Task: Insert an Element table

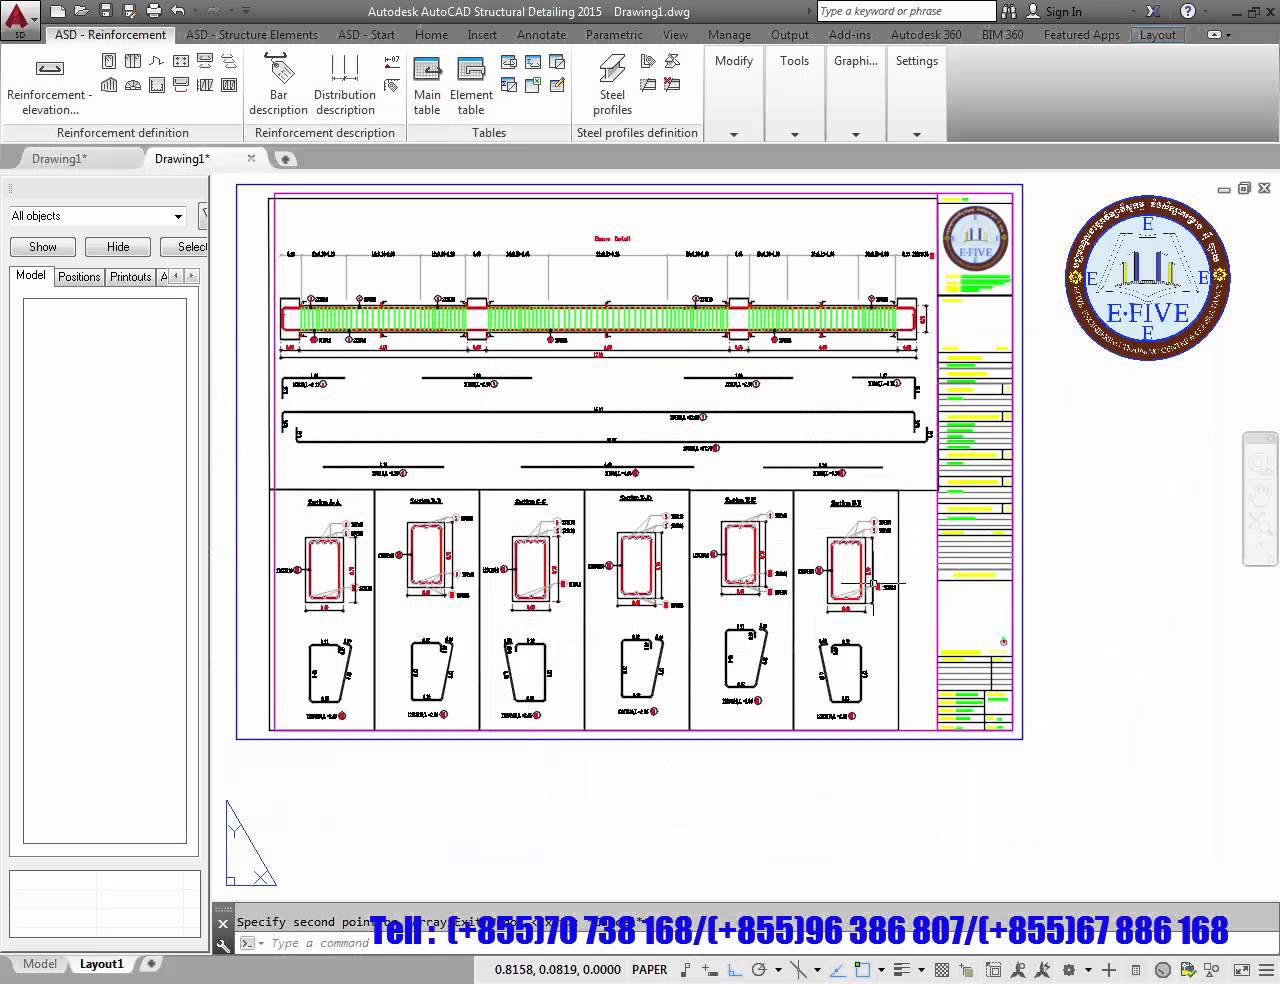Action: point(471,84)
